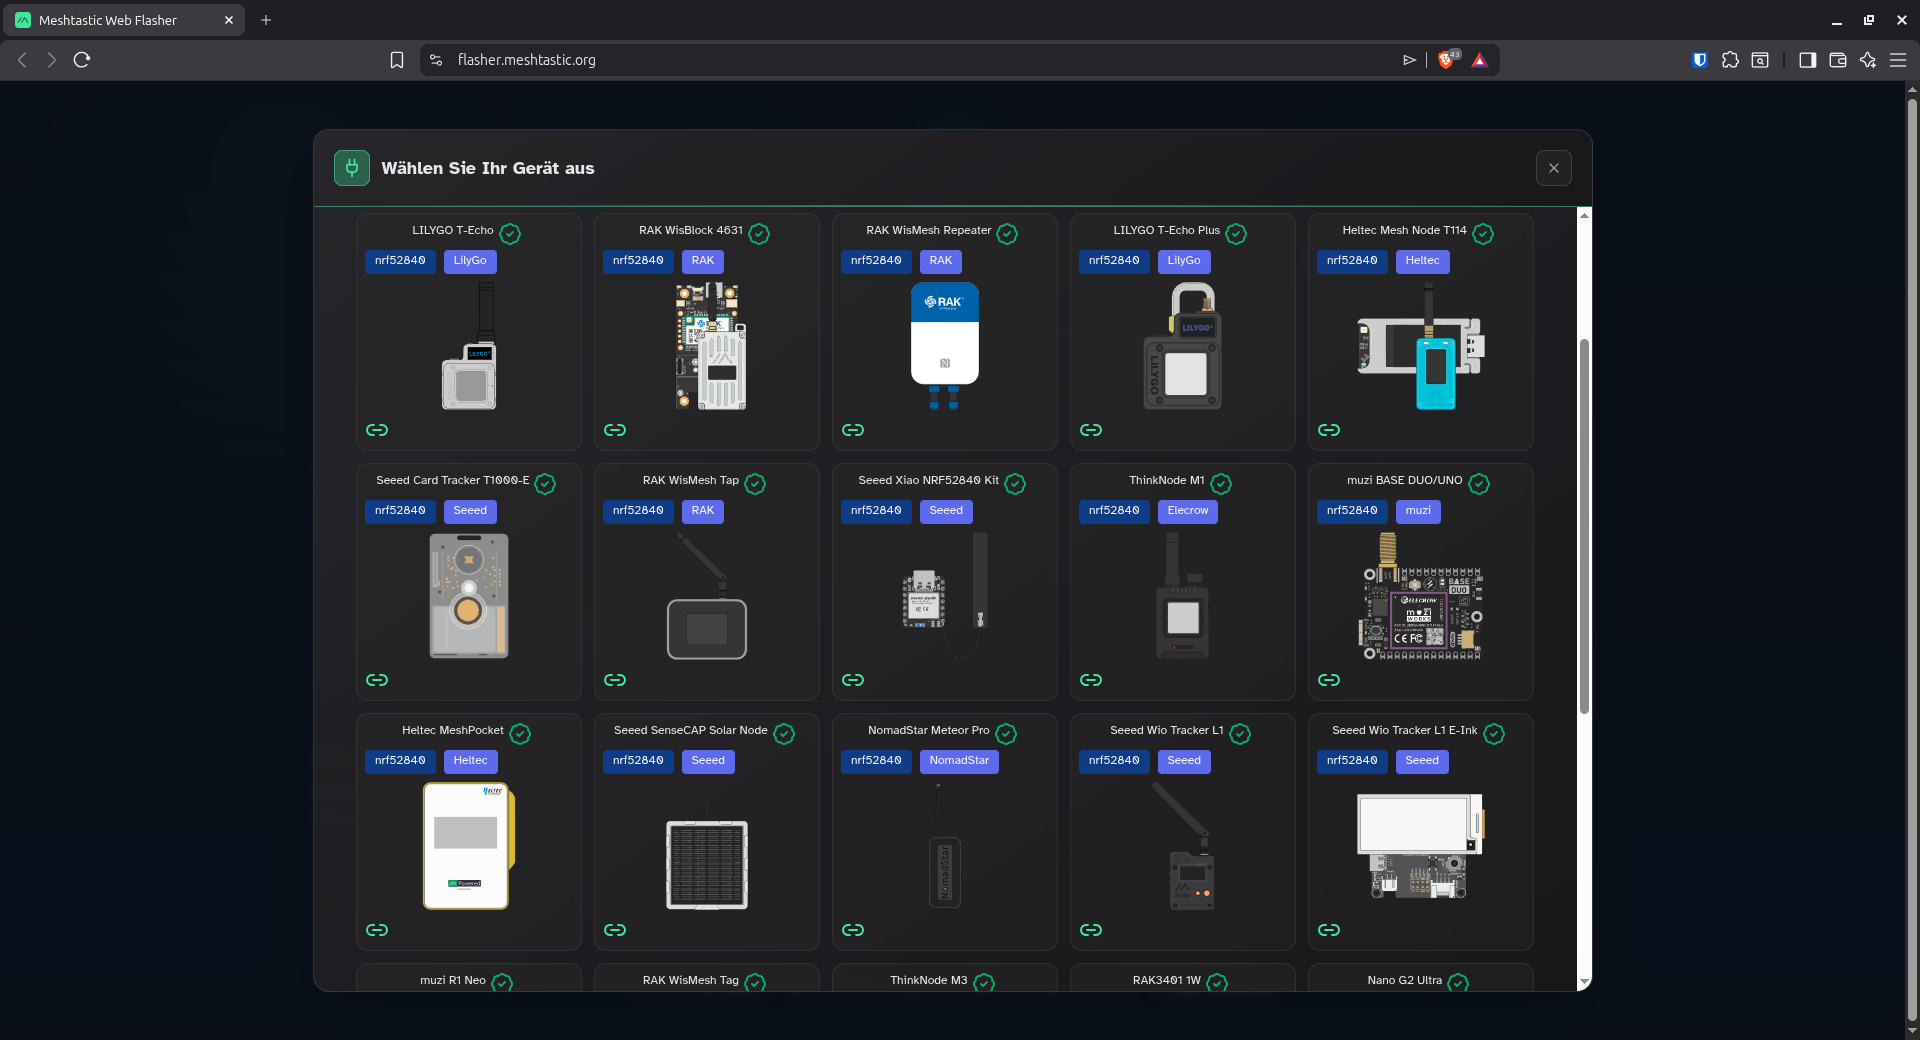Toggle the browser sidebar panel icon
1920x1040 pixels.
click(x=1807, y=60)
